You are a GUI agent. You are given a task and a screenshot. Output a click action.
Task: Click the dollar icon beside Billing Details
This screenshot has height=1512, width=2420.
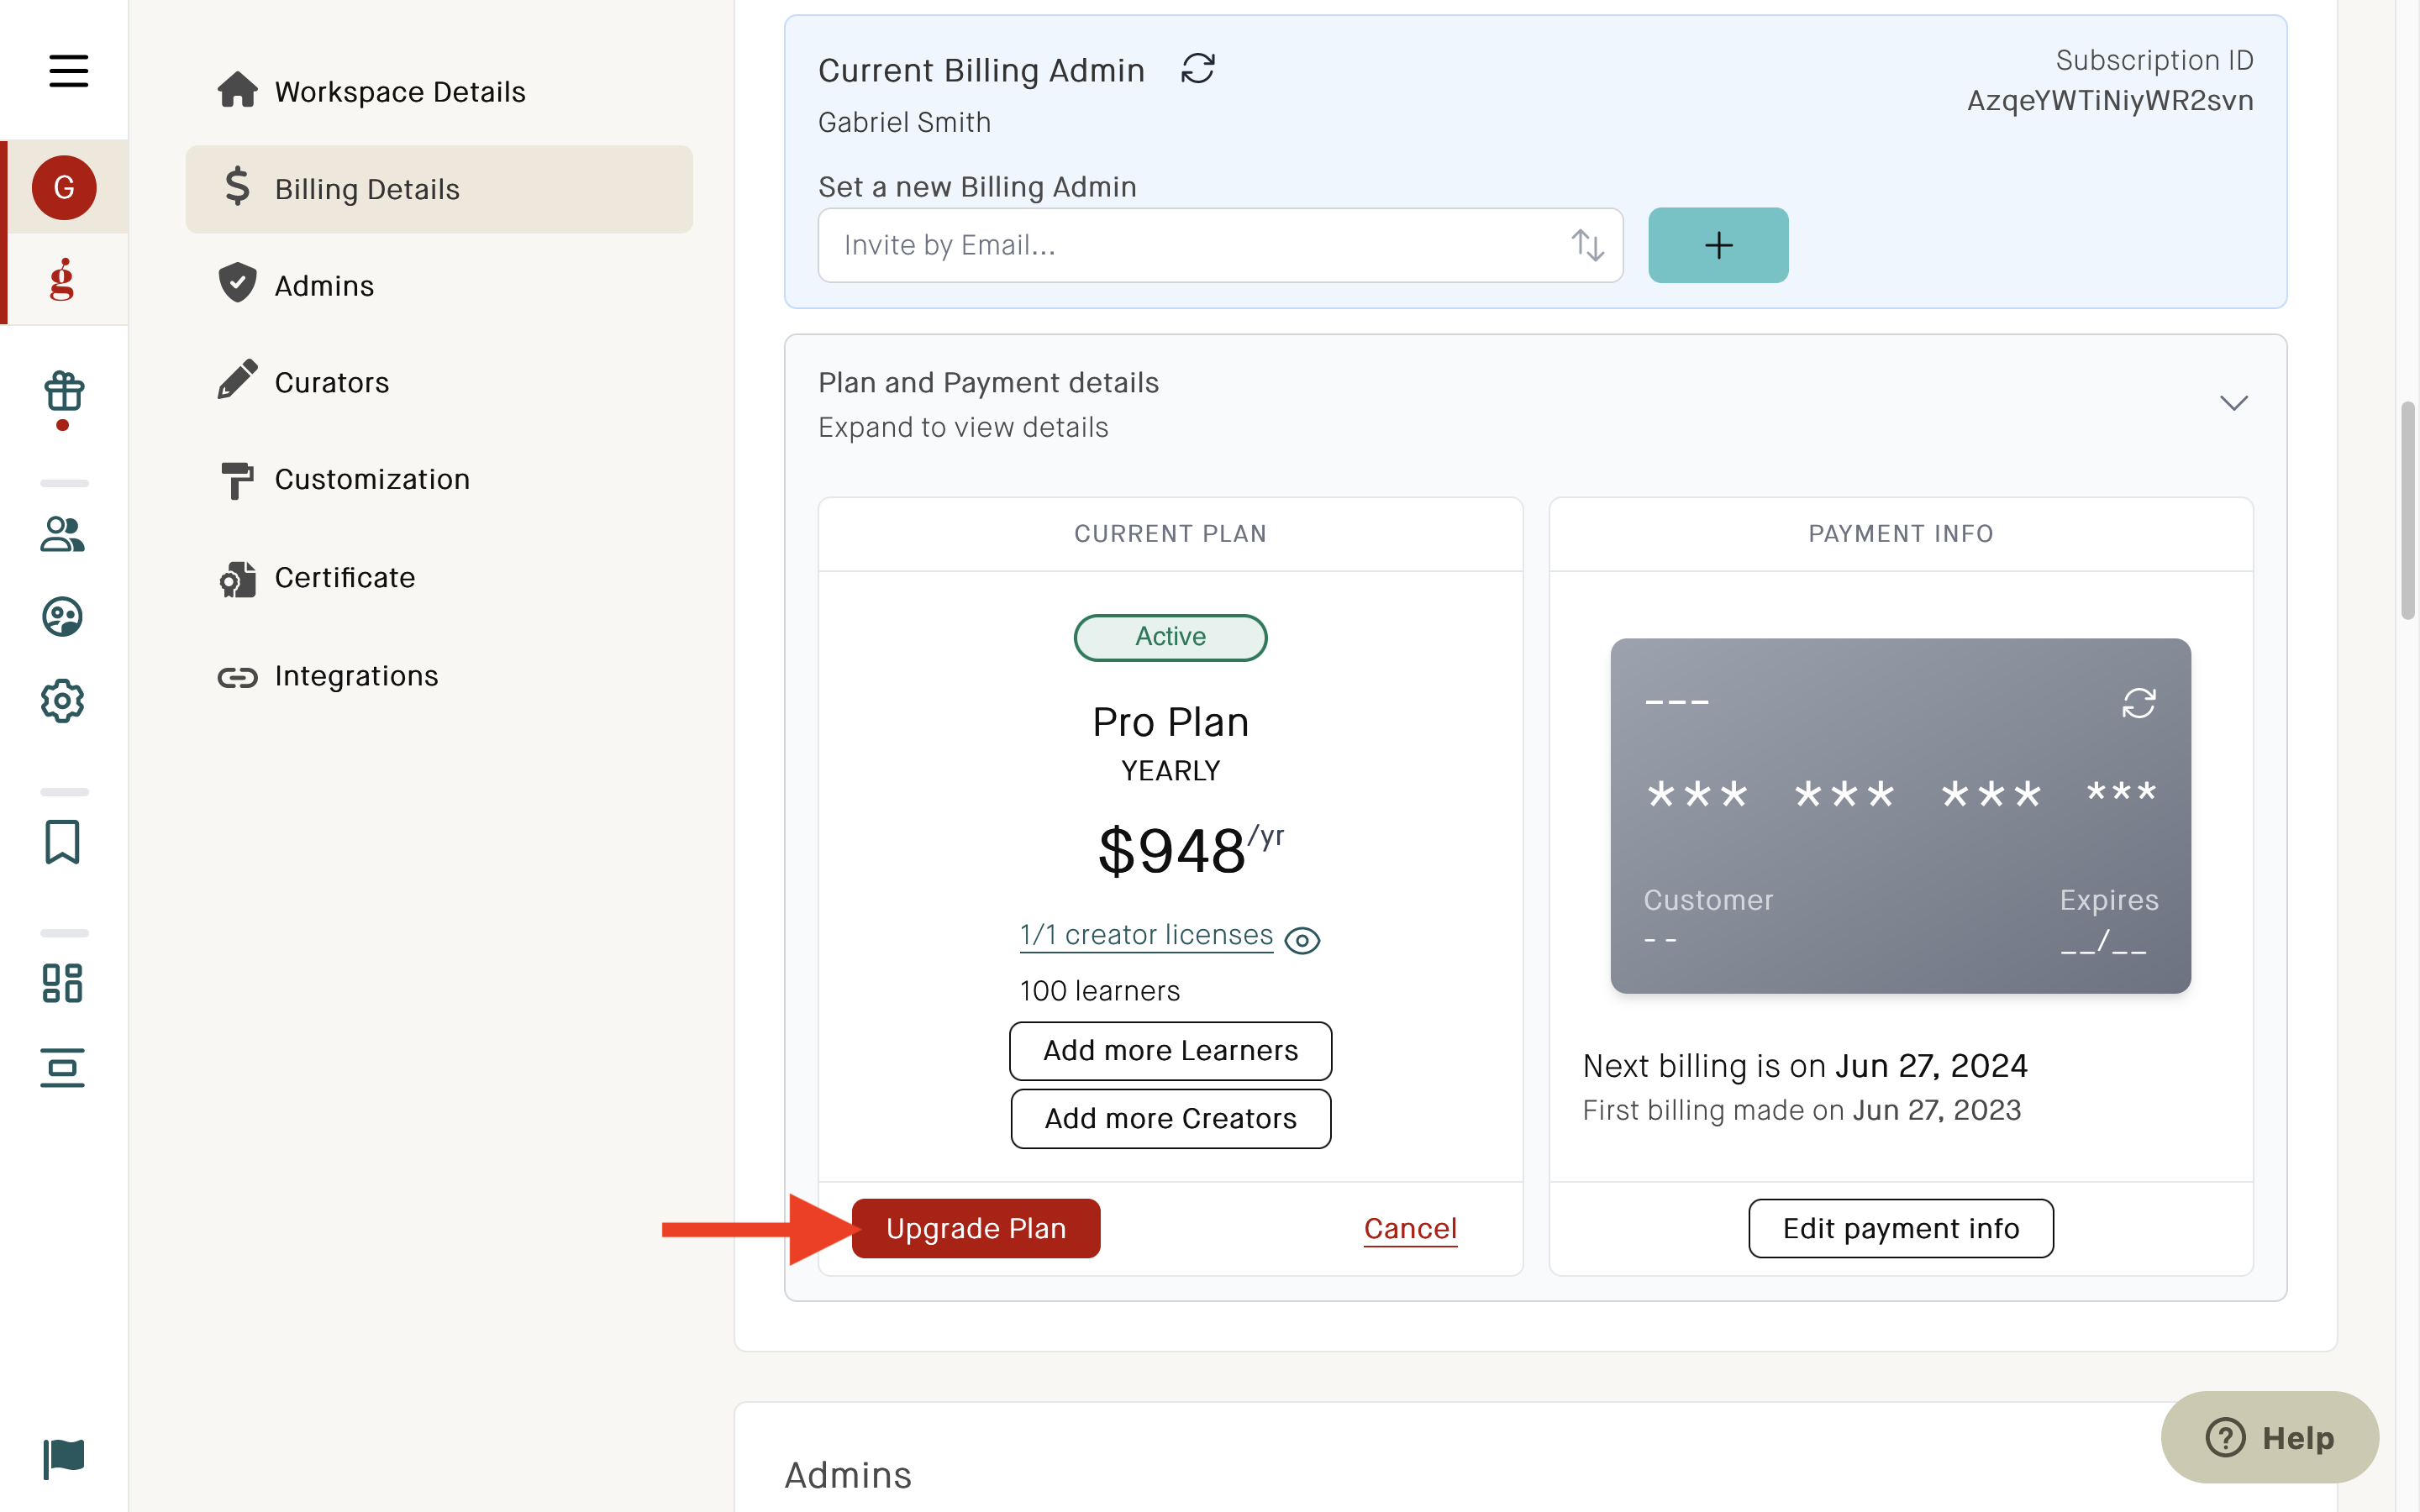[237, 187]
